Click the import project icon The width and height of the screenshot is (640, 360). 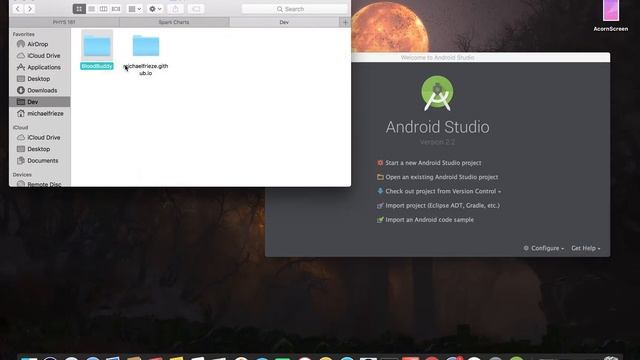click(380, 205)
